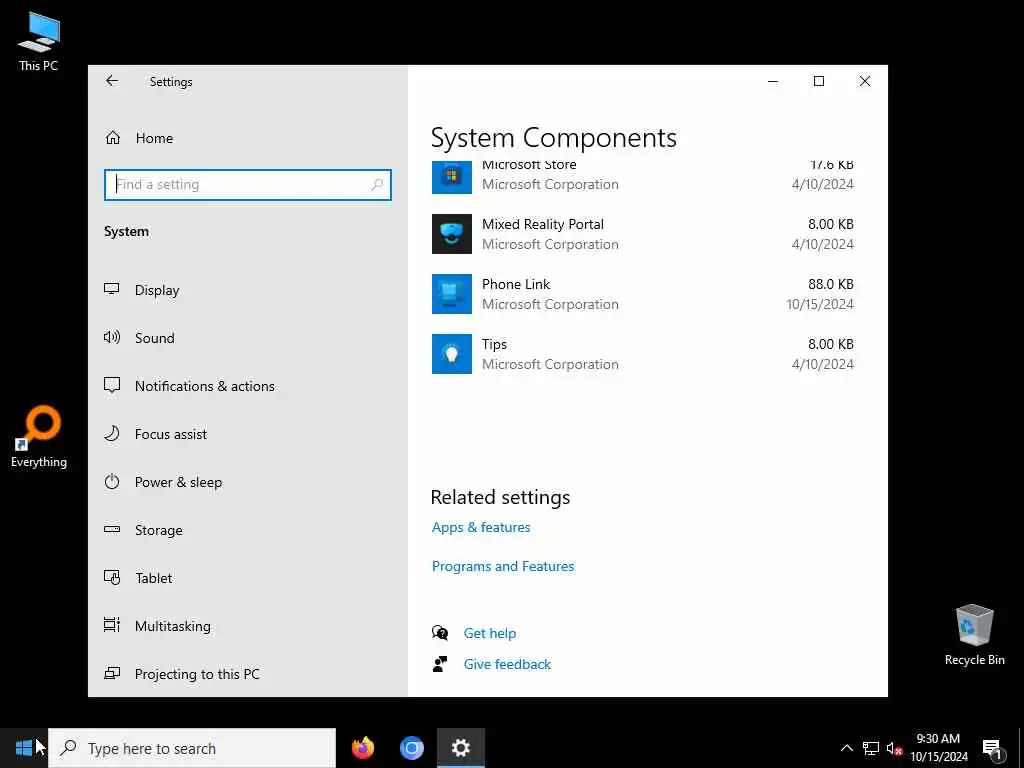The image size is (1024, 768).
Task: Open the Home settings page
Action: coord(154,138)
